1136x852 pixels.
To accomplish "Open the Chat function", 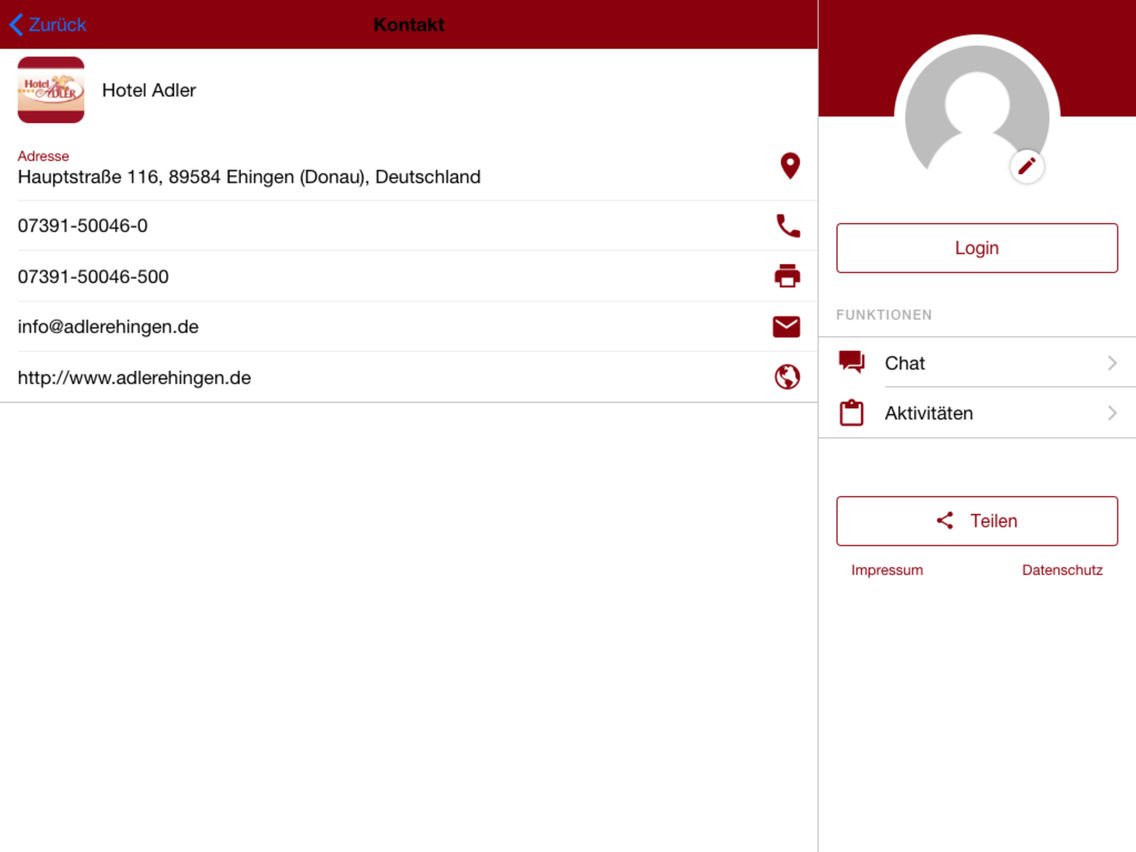I will coord(977,362).
